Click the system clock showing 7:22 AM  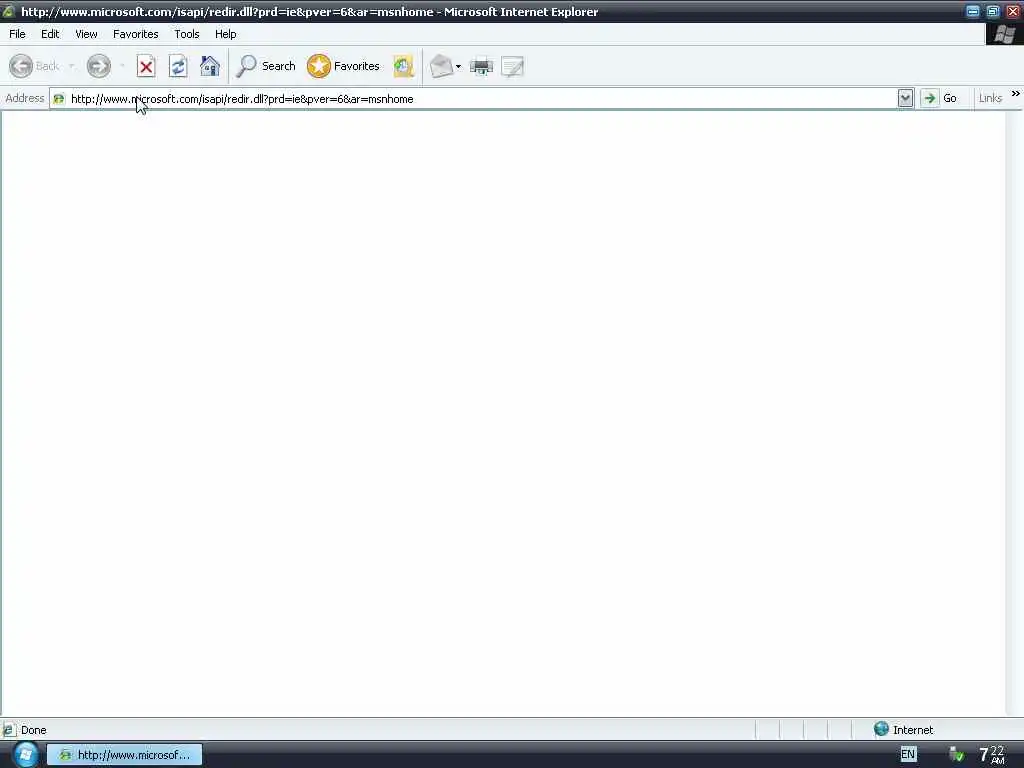(x=992, y=755)
